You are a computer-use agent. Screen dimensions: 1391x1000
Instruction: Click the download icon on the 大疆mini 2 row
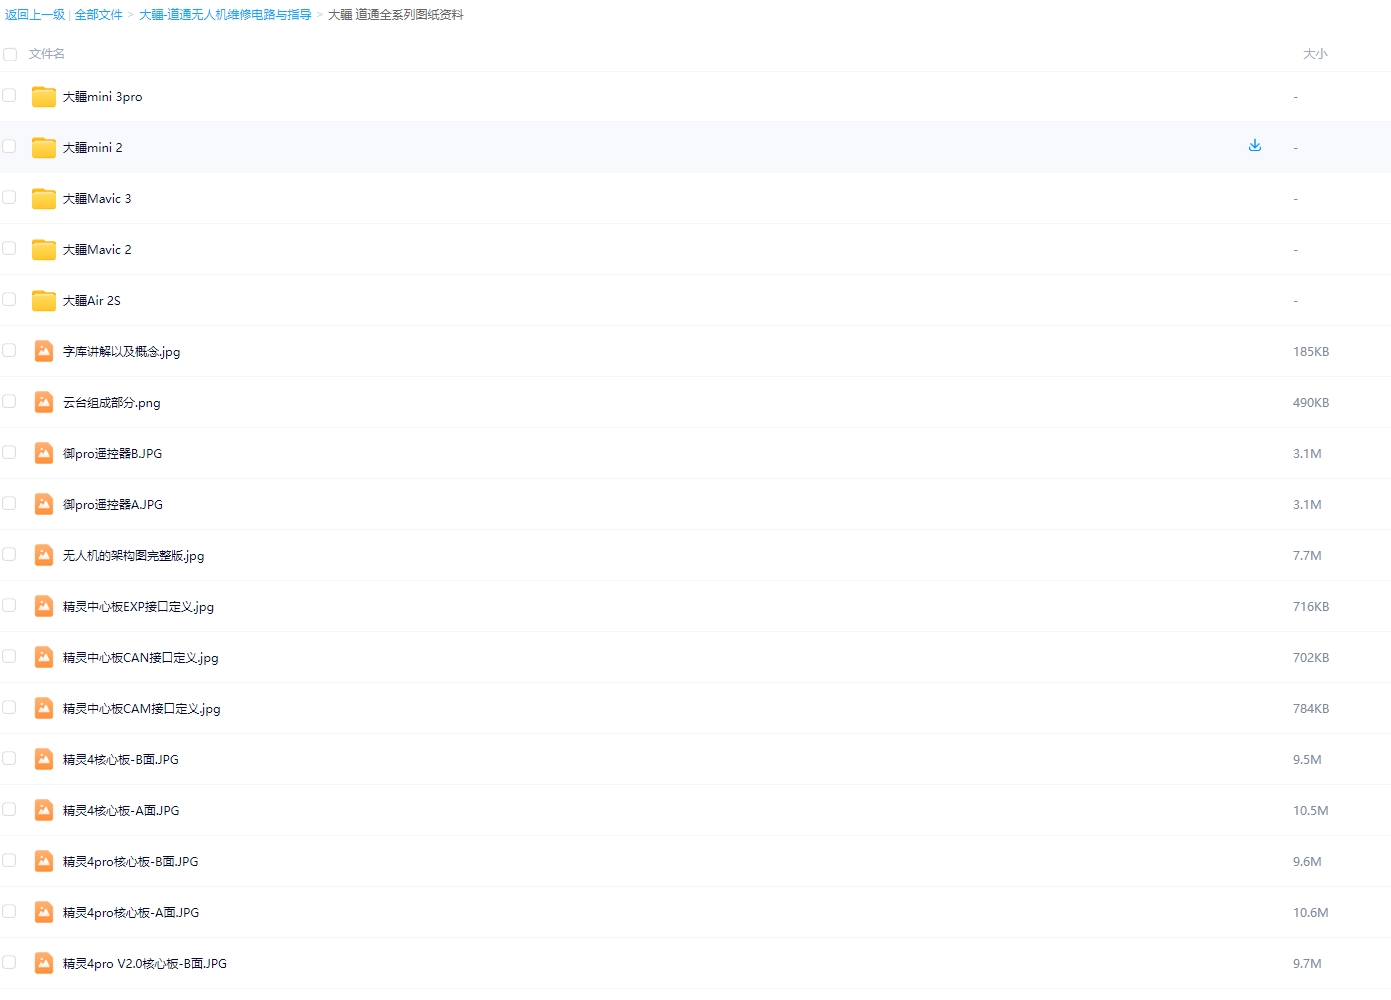(1255, 146)
